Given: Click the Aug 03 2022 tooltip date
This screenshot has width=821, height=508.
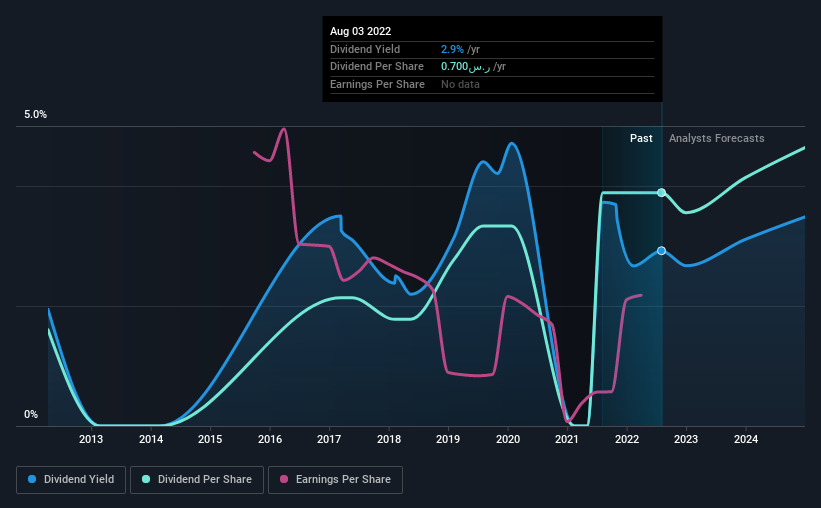Looking at the screenshot, I should pos(360,31).
